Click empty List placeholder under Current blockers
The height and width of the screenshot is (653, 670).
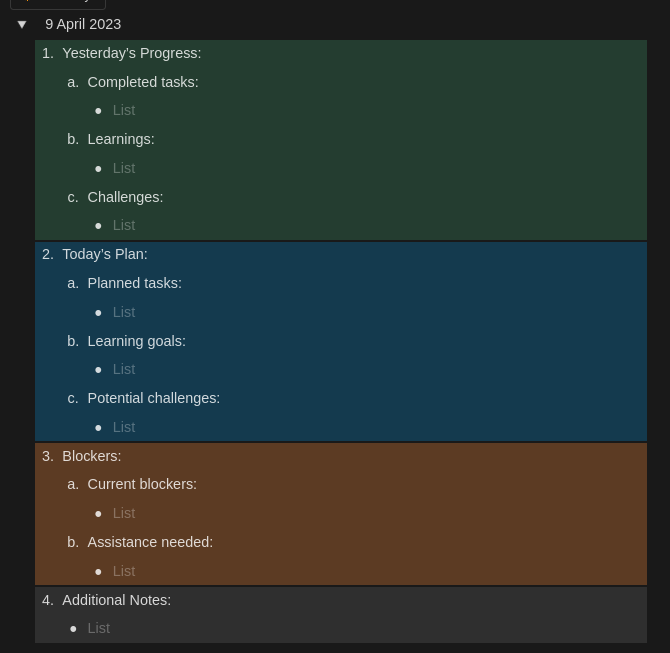tap(124, 513)
